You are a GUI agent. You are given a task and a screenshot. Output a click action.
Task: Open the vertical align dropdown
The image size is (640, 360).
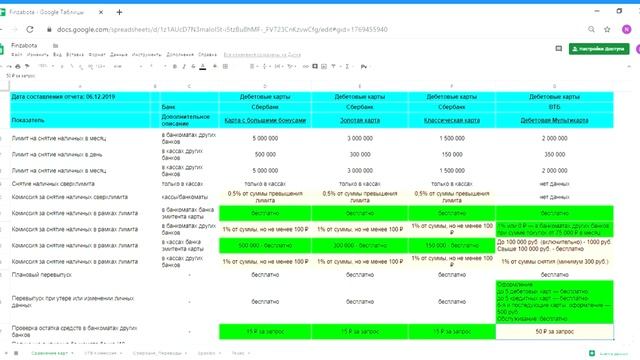click(266, 66)
